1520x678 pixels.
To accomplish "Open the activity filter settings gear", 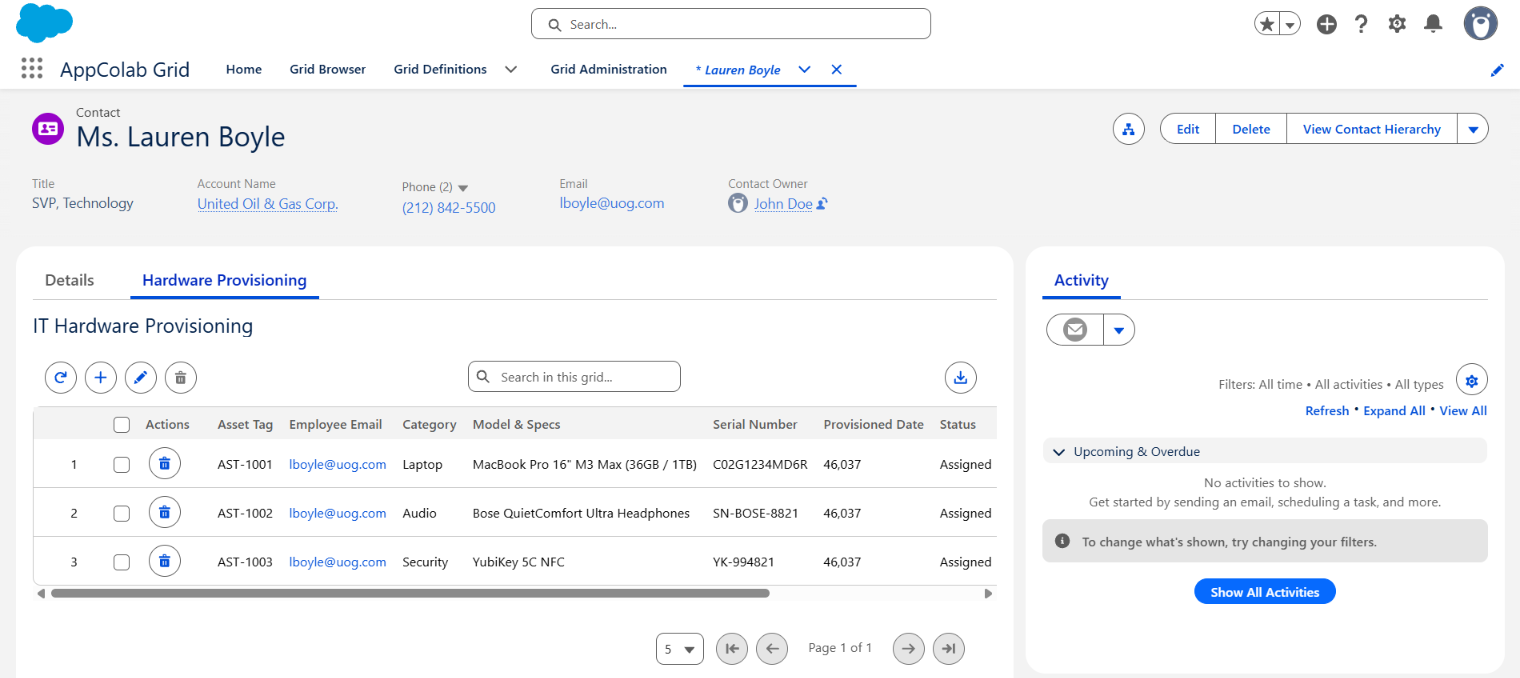I will [x=1472, y=380].
